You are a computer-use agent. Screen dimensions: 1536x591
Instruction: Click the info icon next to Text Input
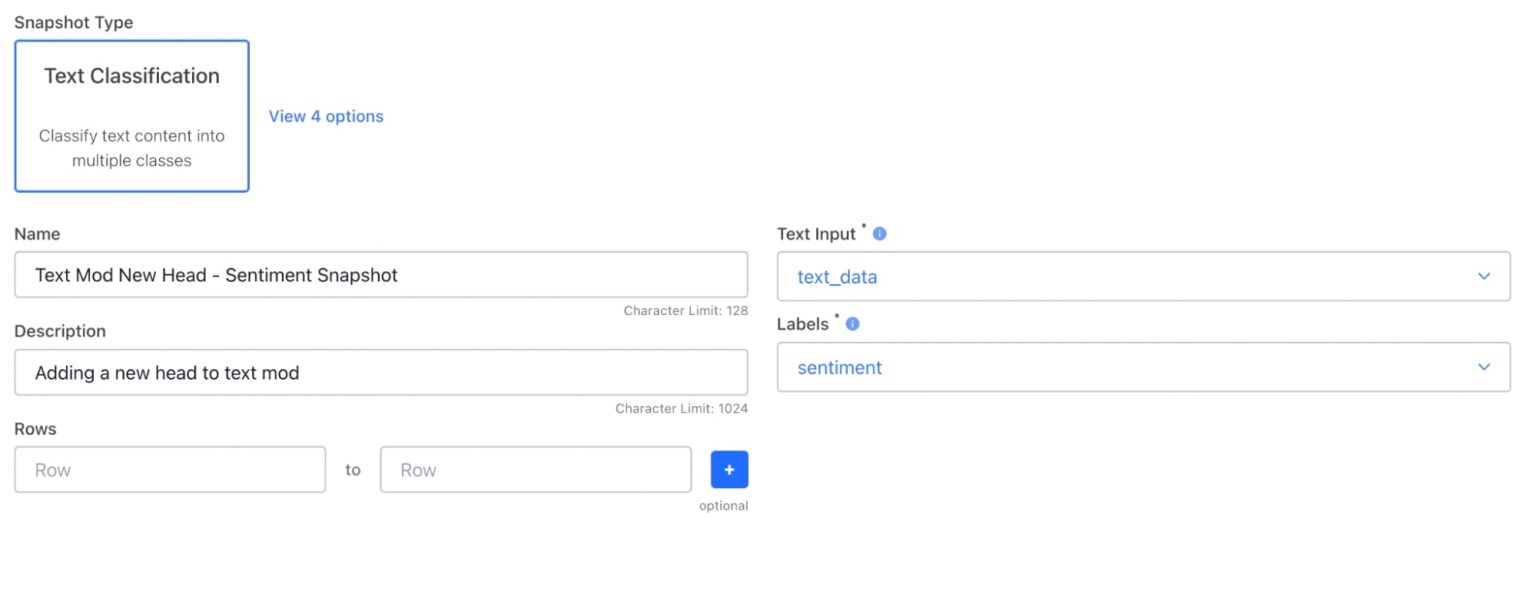(879, 232)
